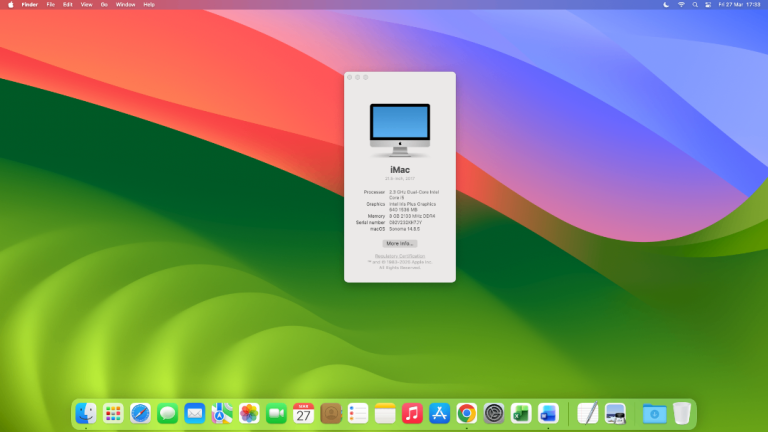Image resolution: width=768 pixels, height=432 pixels.
Task: Click the More Info... button
Action: click(x=399, y=243)
